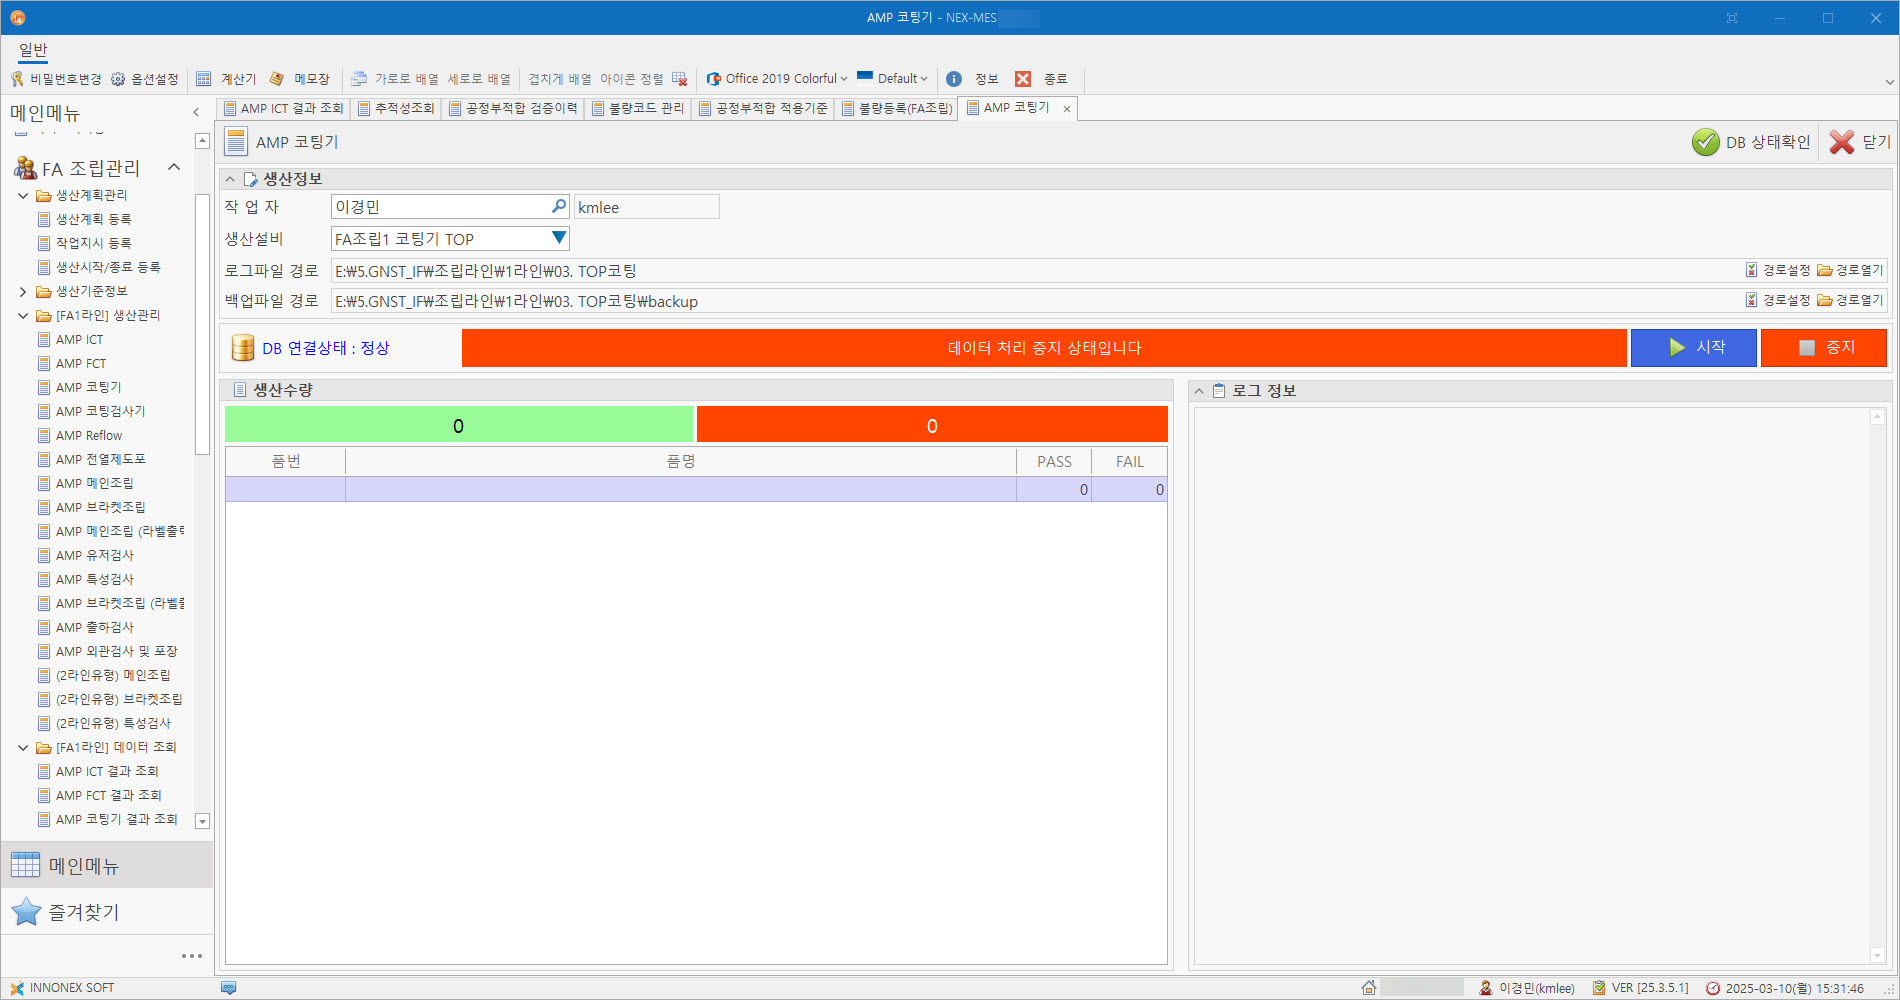The width and height of the screenshot is (1900, 1000).
Task: Click the password change (비밀번호변경) icon
Action: (17, 79)
